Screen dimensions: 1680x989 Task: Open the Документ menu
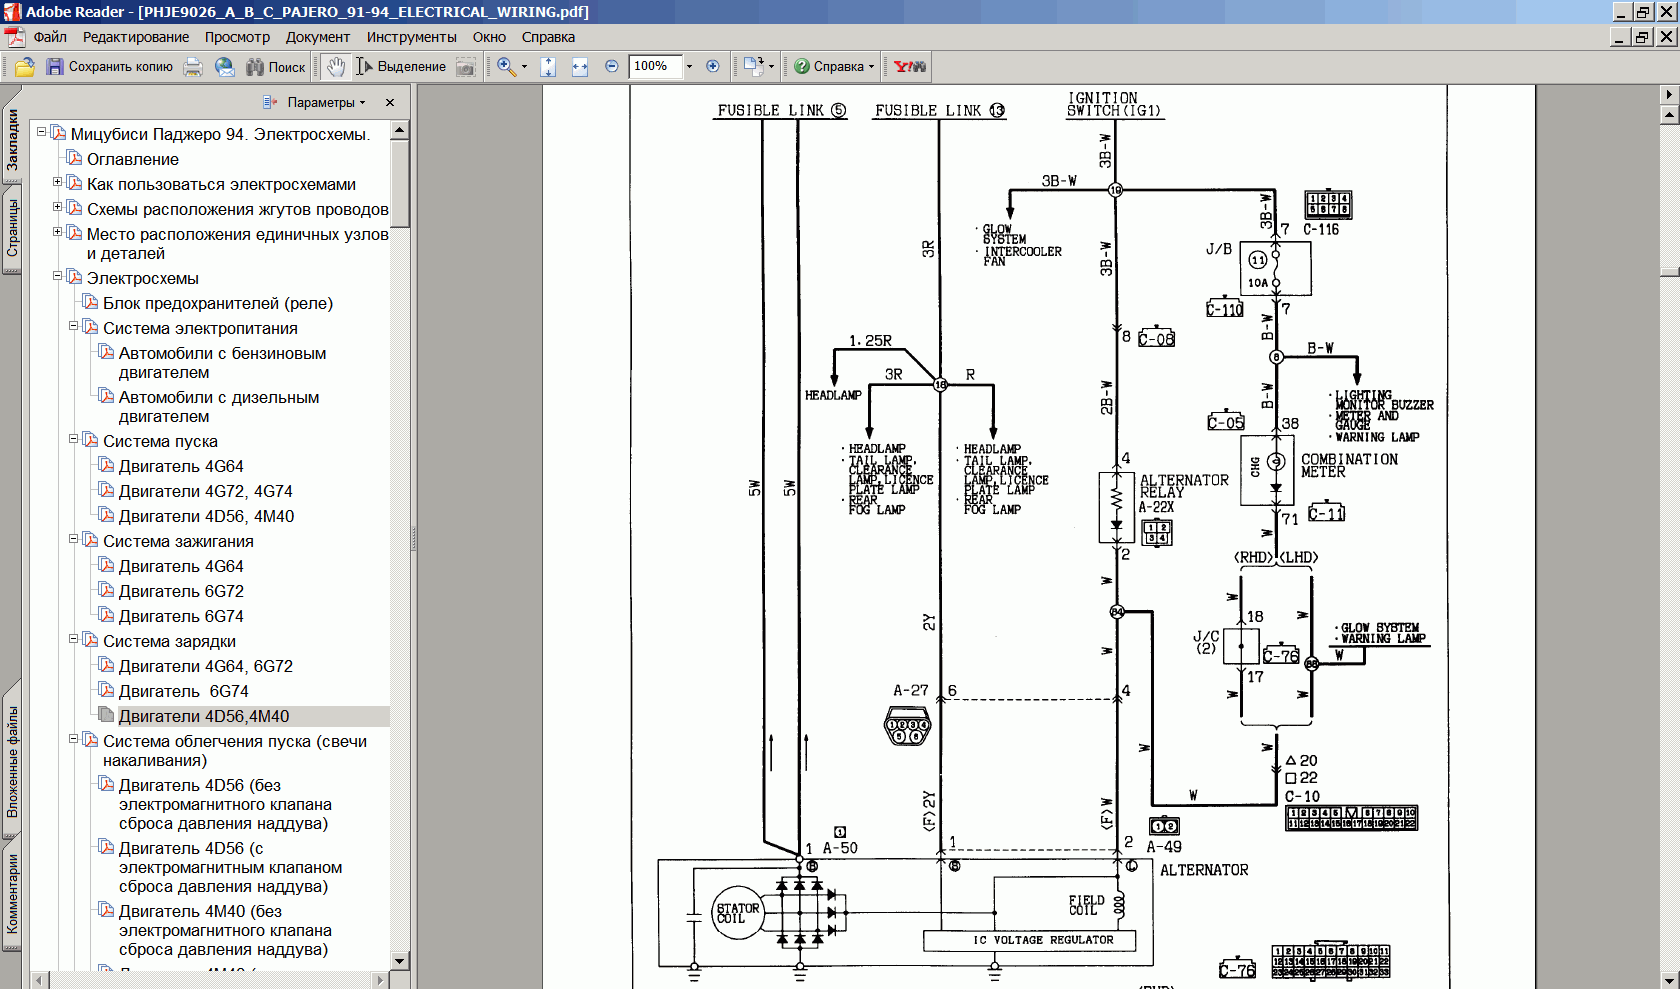tap(317, 37)
